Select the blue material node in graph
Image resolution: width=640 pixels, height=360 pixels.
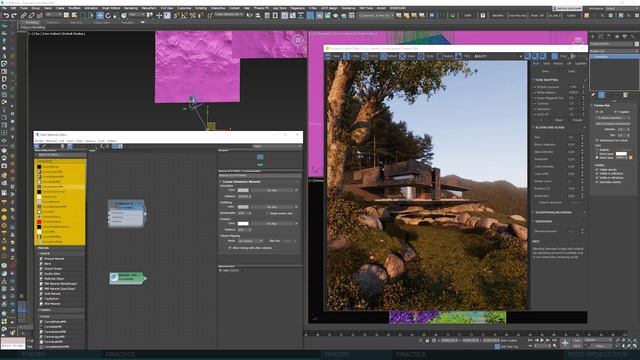(x=127, y=213)
